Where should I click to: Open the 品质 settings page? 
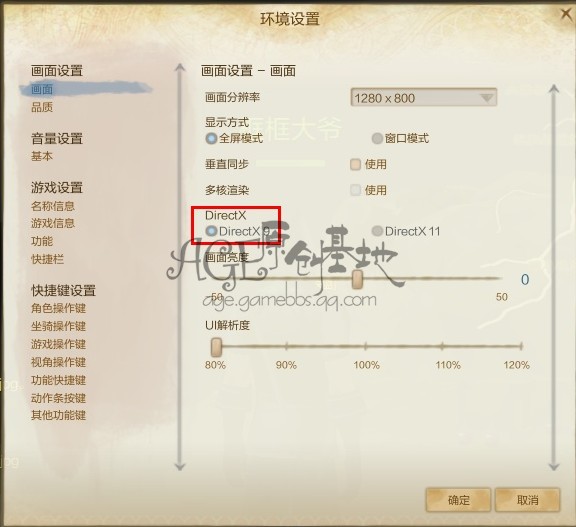(x=42, y=107)
